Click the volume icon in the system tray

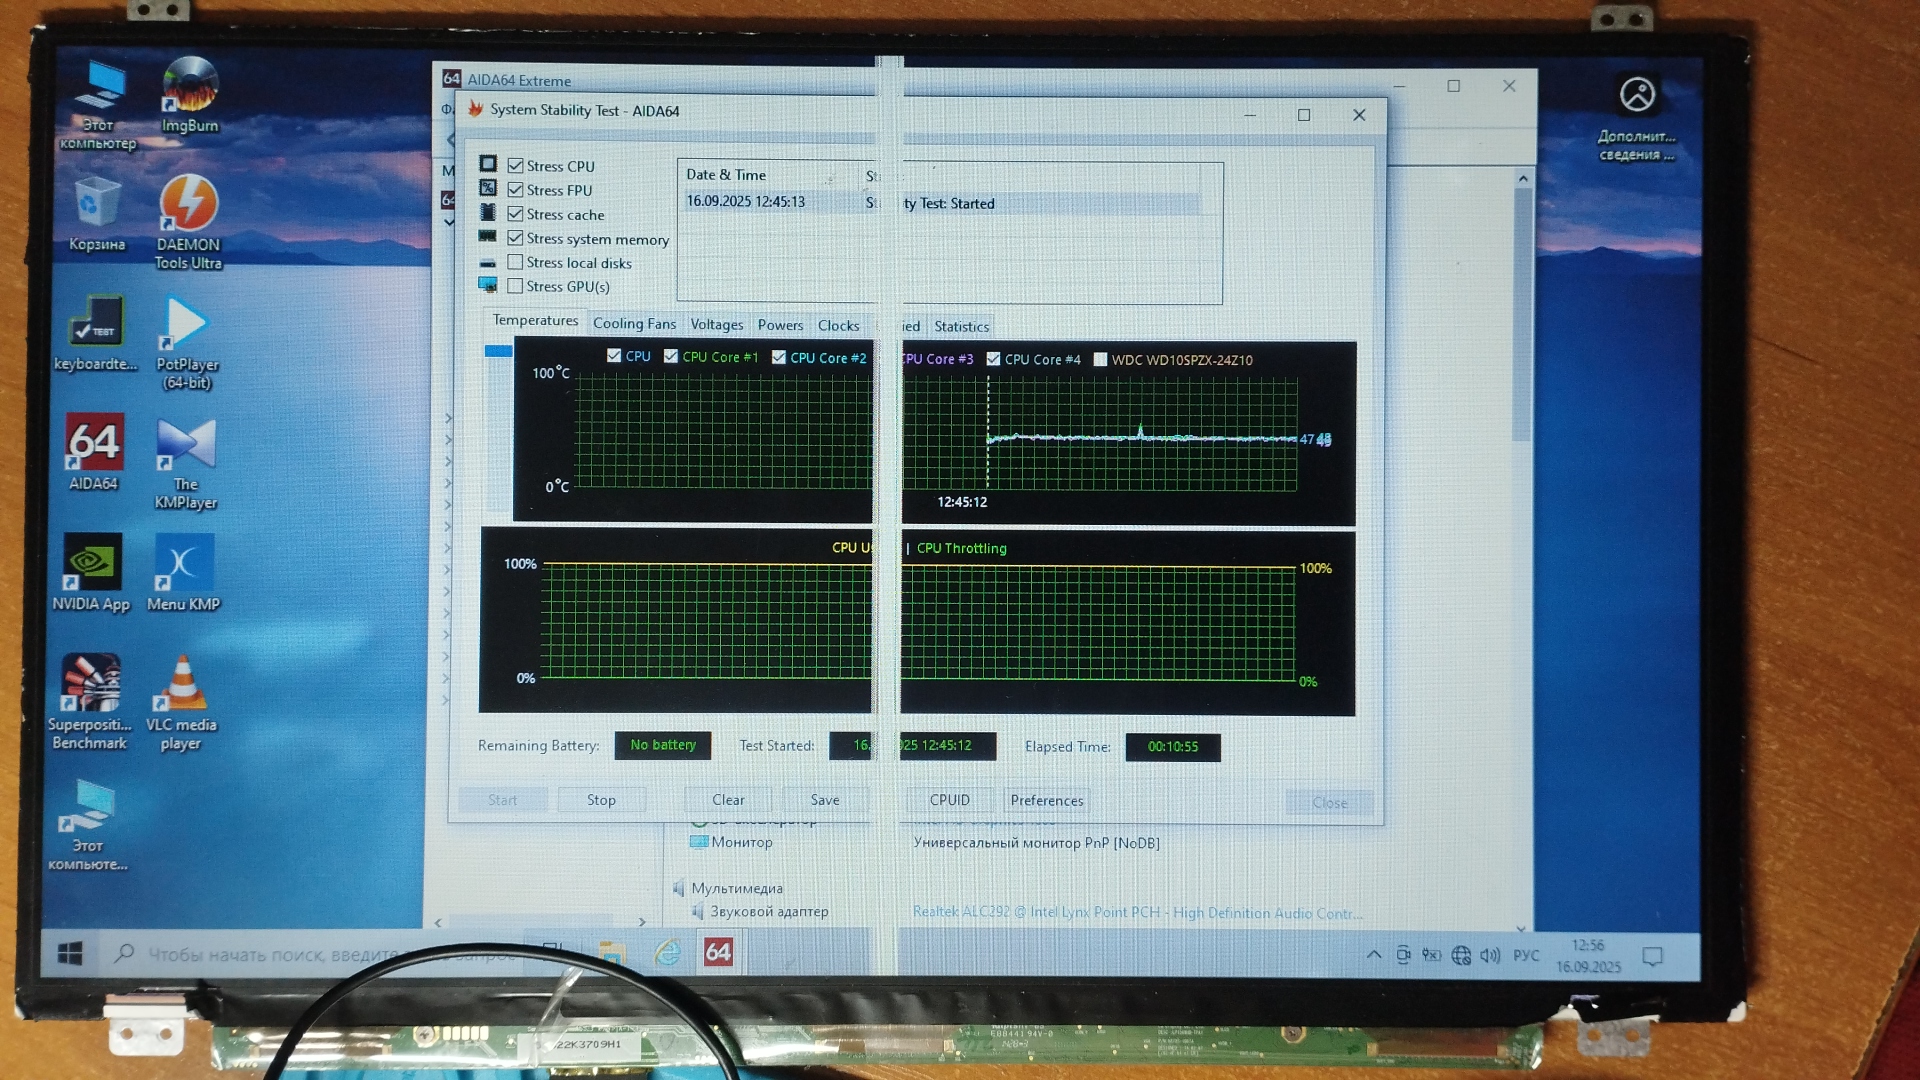(x=1490, y=956)
